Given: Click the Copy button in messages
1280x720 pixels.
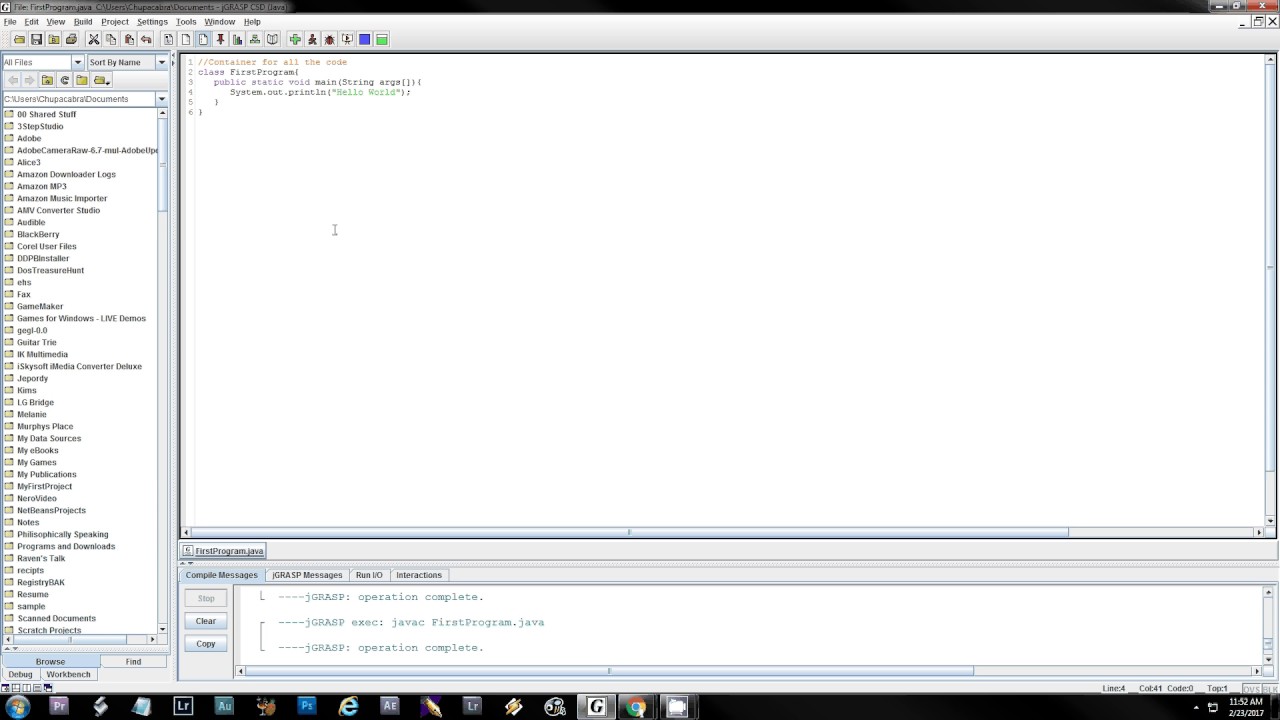Looking at the screenshot, I should pos(206,644).
